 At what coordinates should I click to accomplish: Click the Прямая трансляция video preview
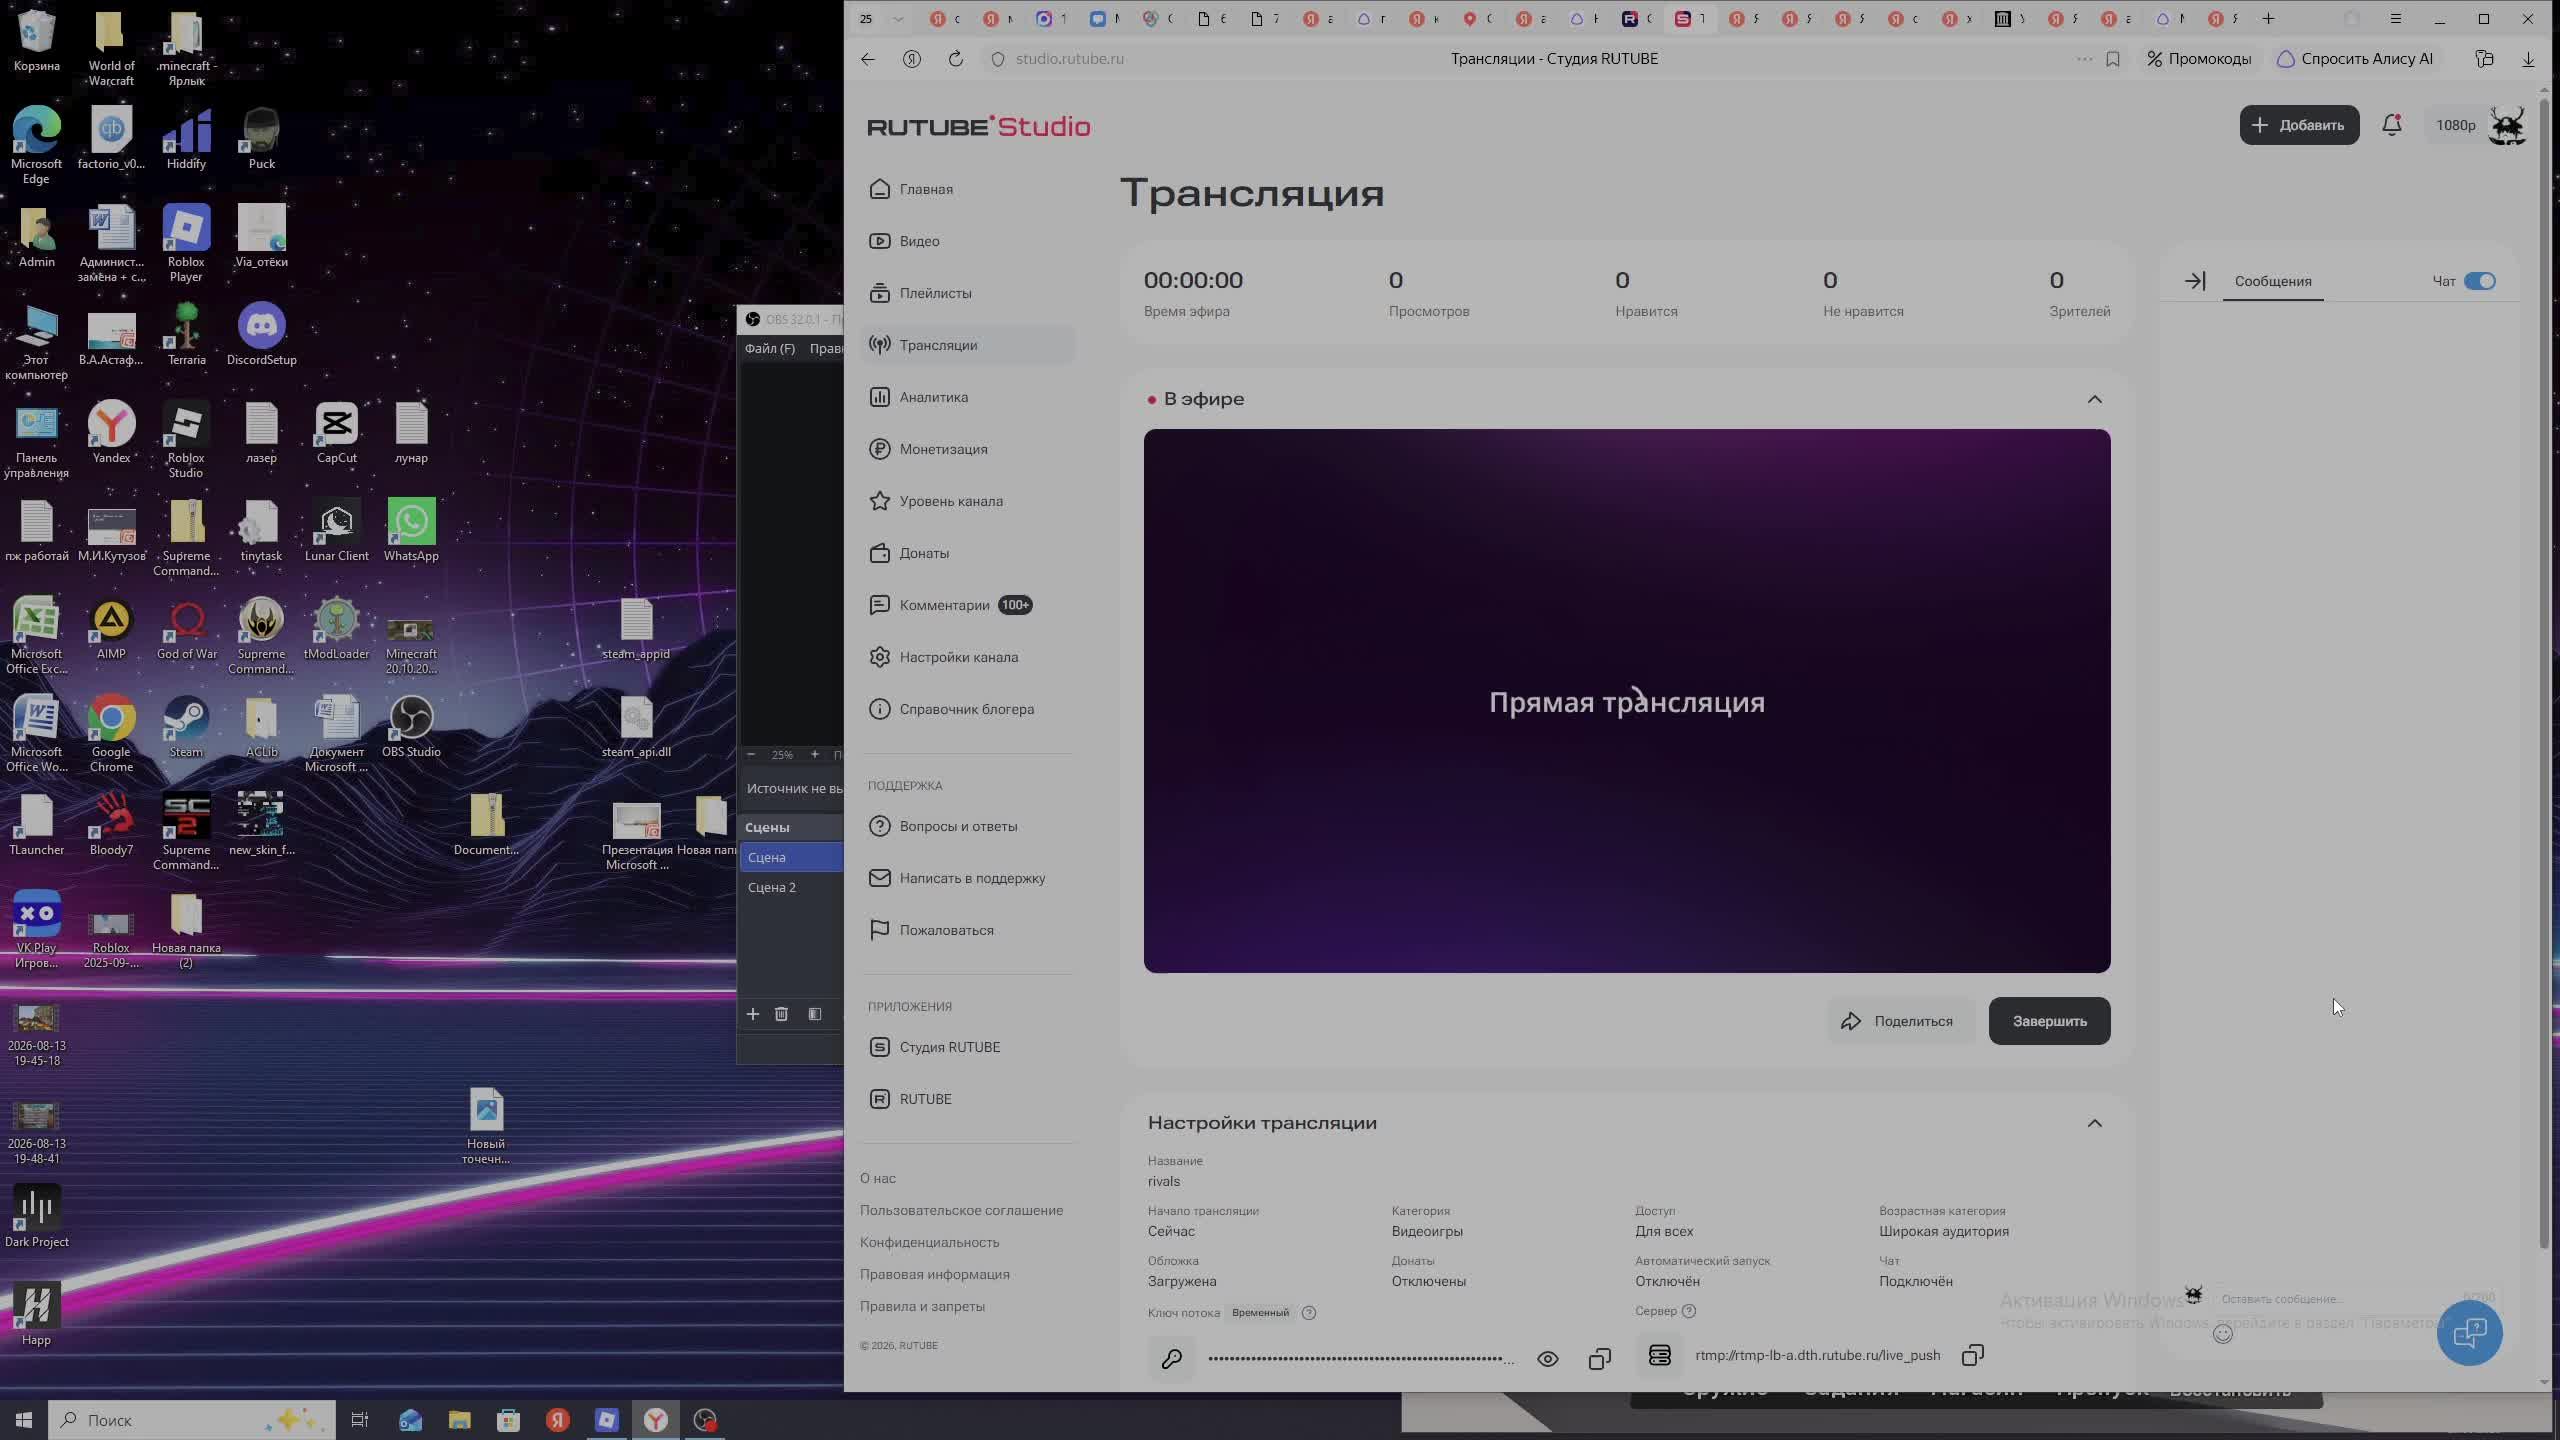(1627, 701)
